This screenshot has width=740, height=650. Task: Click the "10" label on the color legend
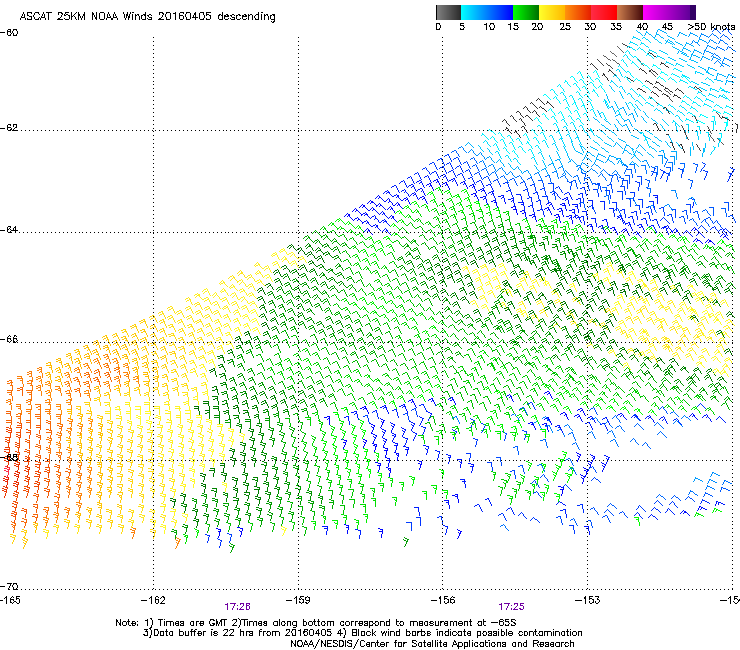click(489, 27)
